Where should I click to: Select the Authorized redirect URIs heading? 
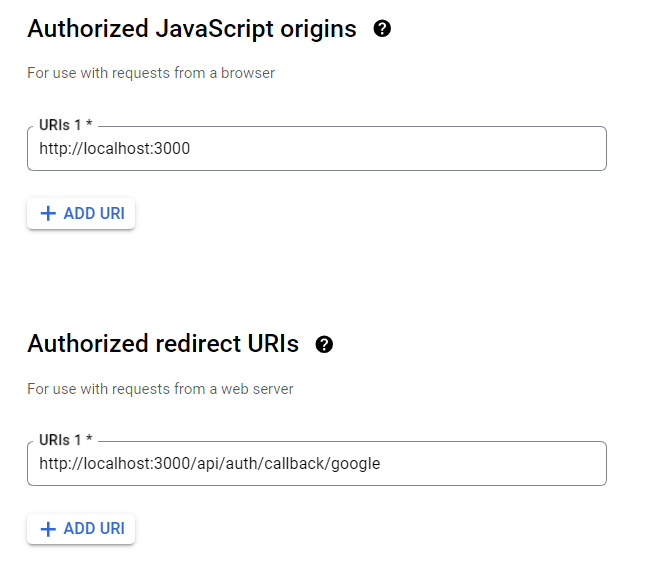[x=163, y=344]
